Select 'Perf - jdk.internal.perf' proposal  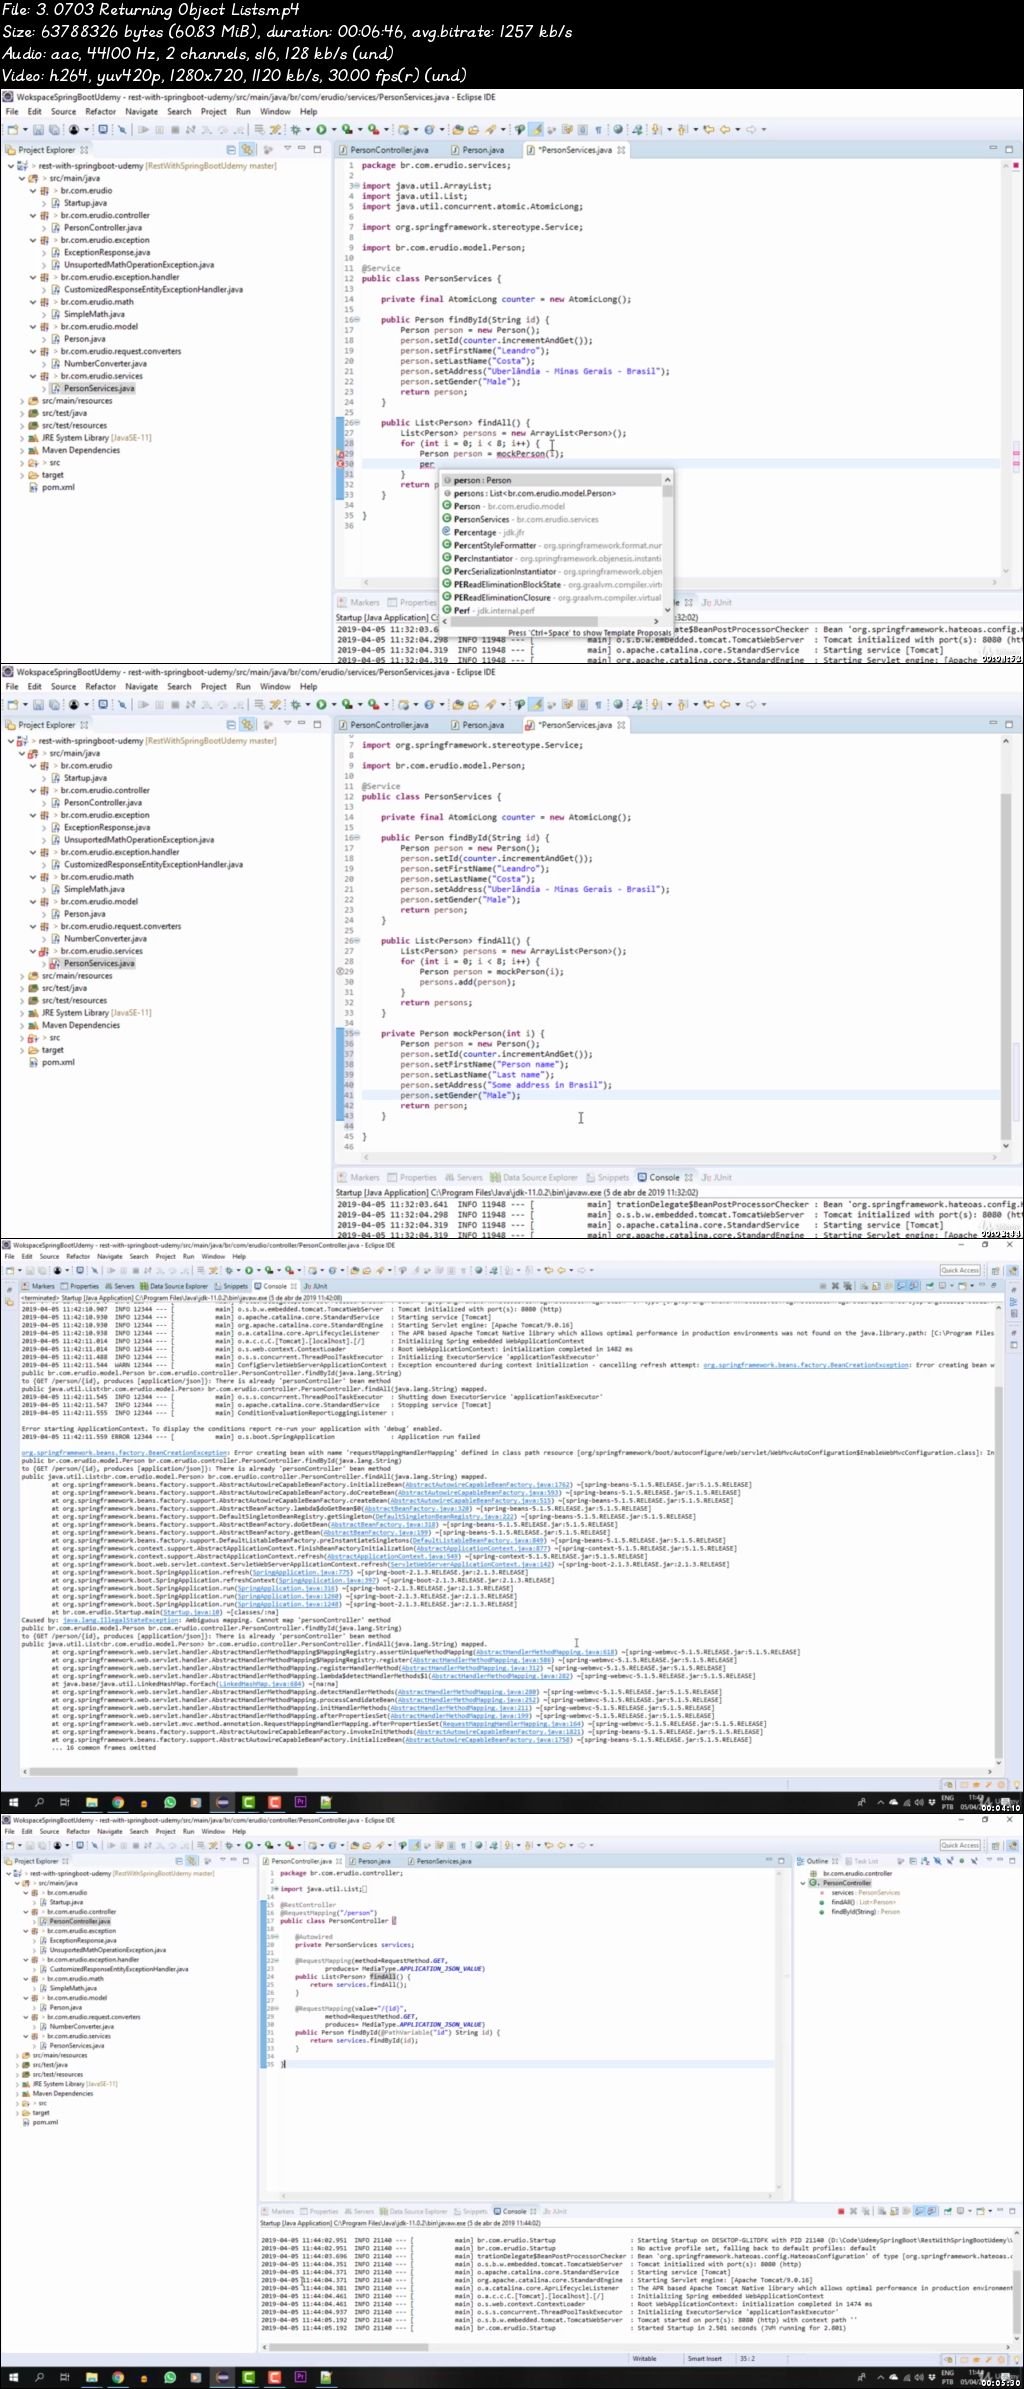point(551,610)
